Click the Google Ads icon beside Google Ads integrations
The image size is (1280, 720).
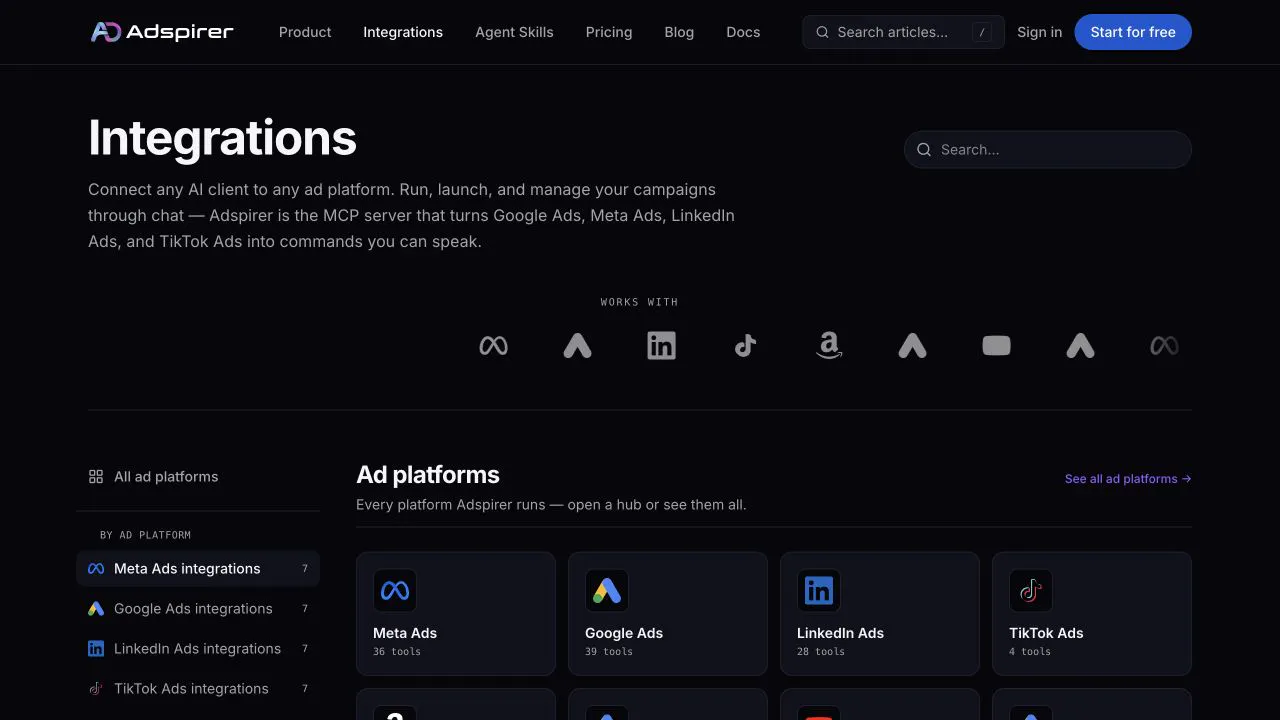pos(96,609)
